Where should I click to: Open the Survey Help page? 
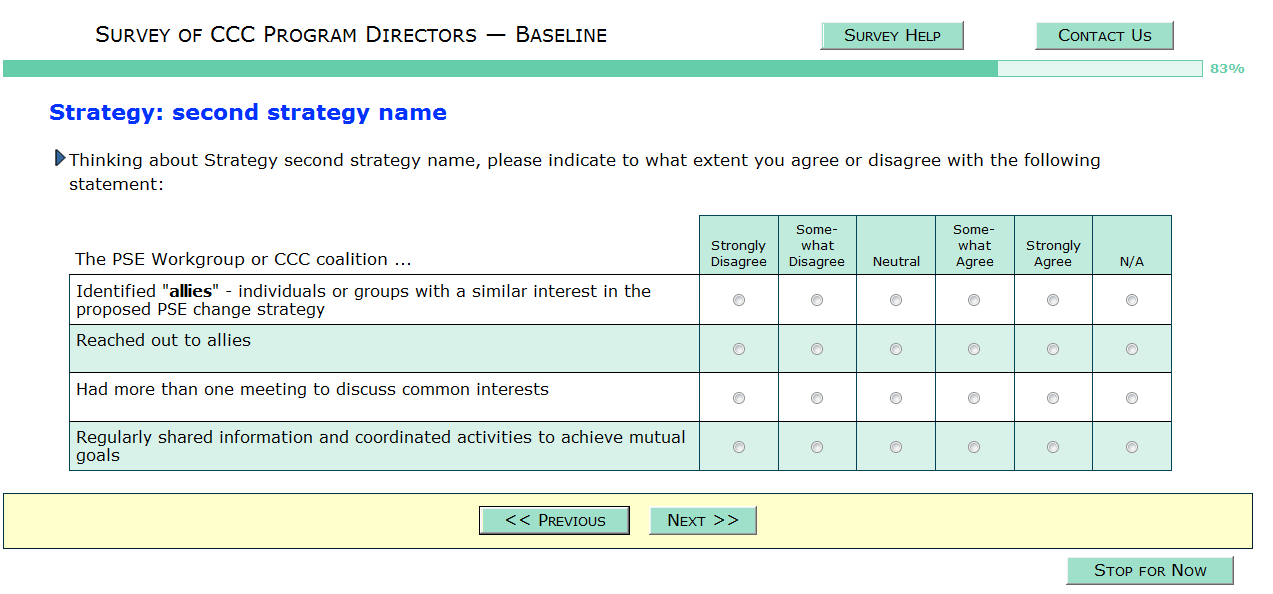[892, 36]
